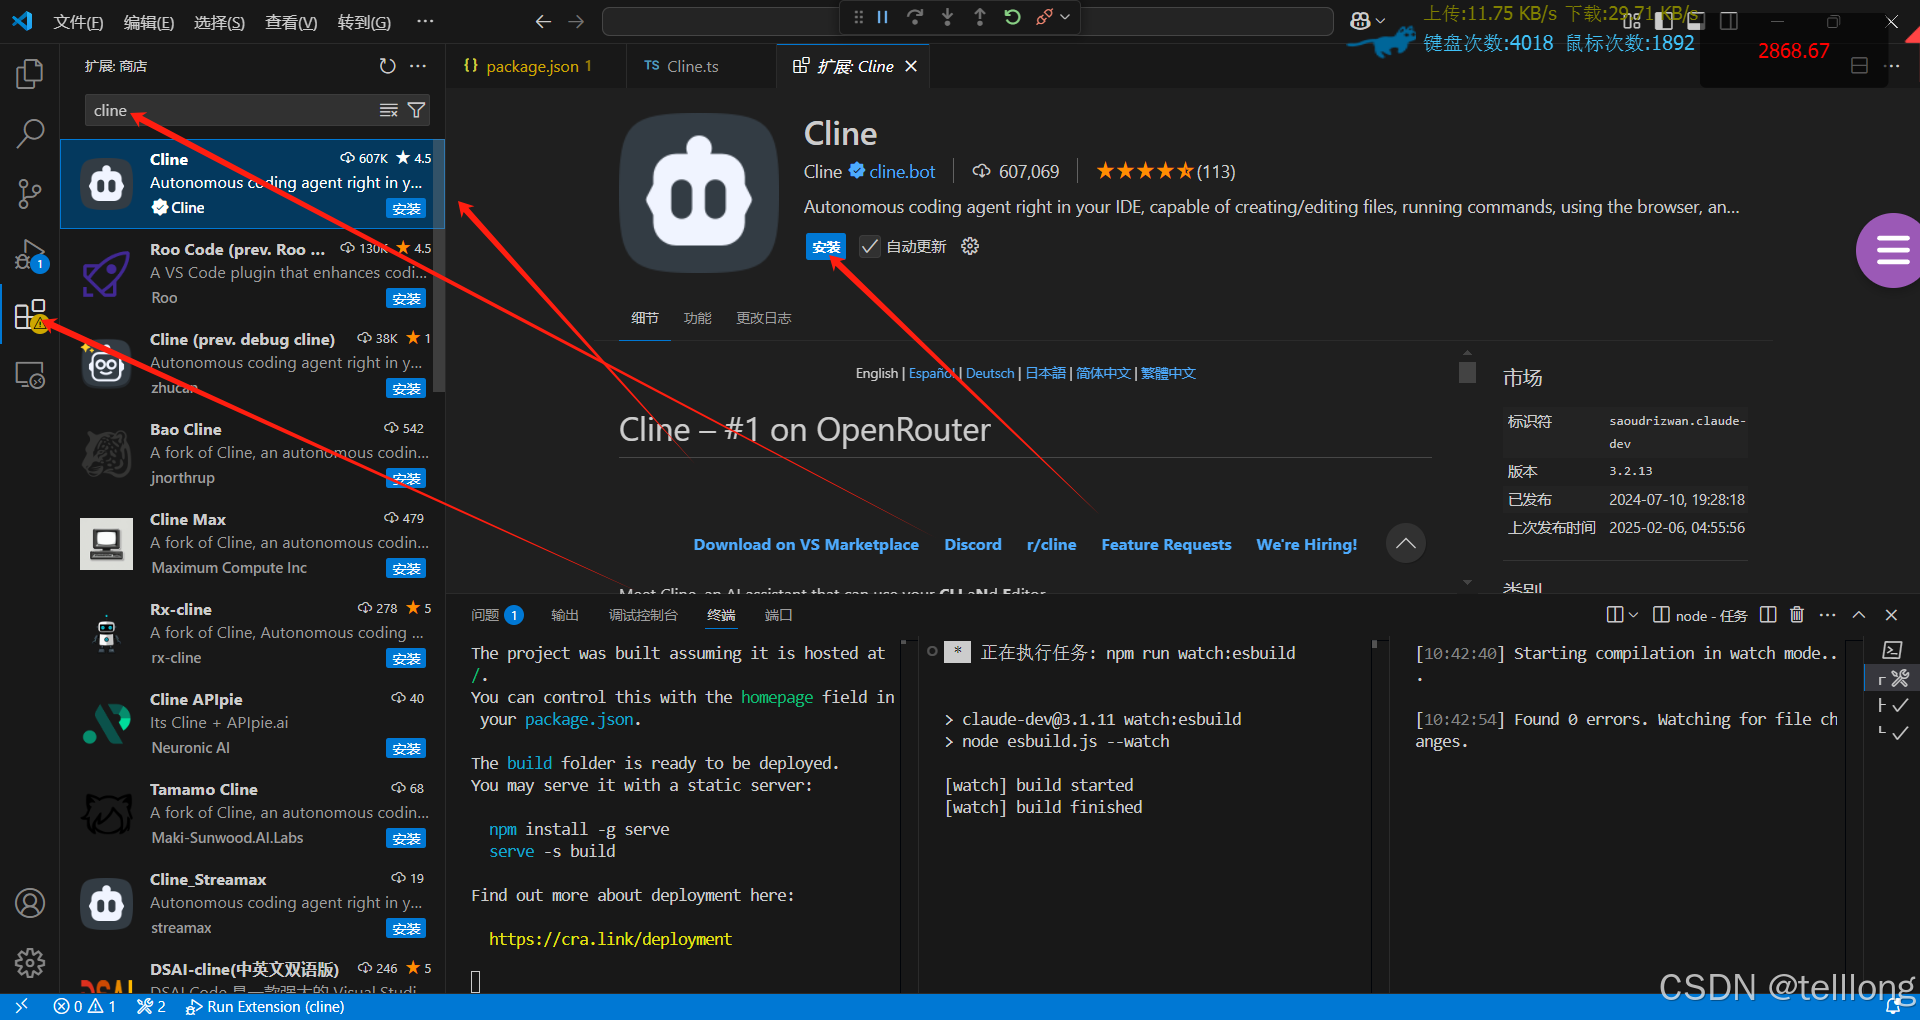Image resolution: width=1920 pixels, height=1020 pixels.
Task: Disconnect the debugger
Action: coord(1044,17)
